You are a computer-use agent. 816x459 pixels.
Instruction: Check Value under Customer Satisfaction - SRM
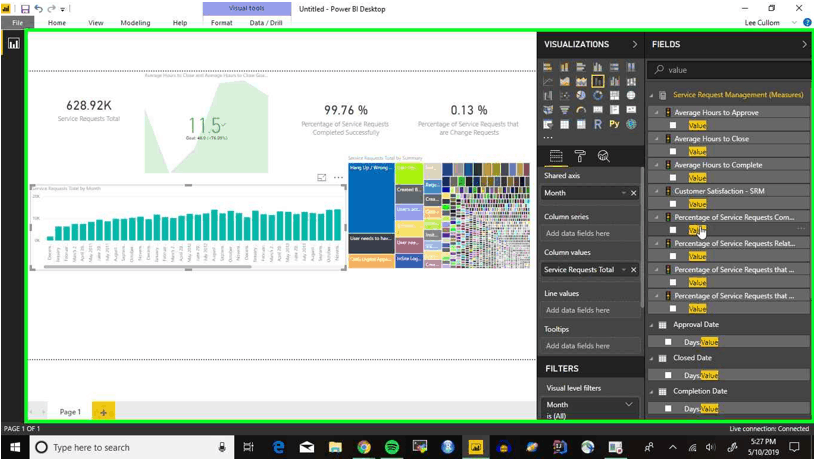pos(673,204)
